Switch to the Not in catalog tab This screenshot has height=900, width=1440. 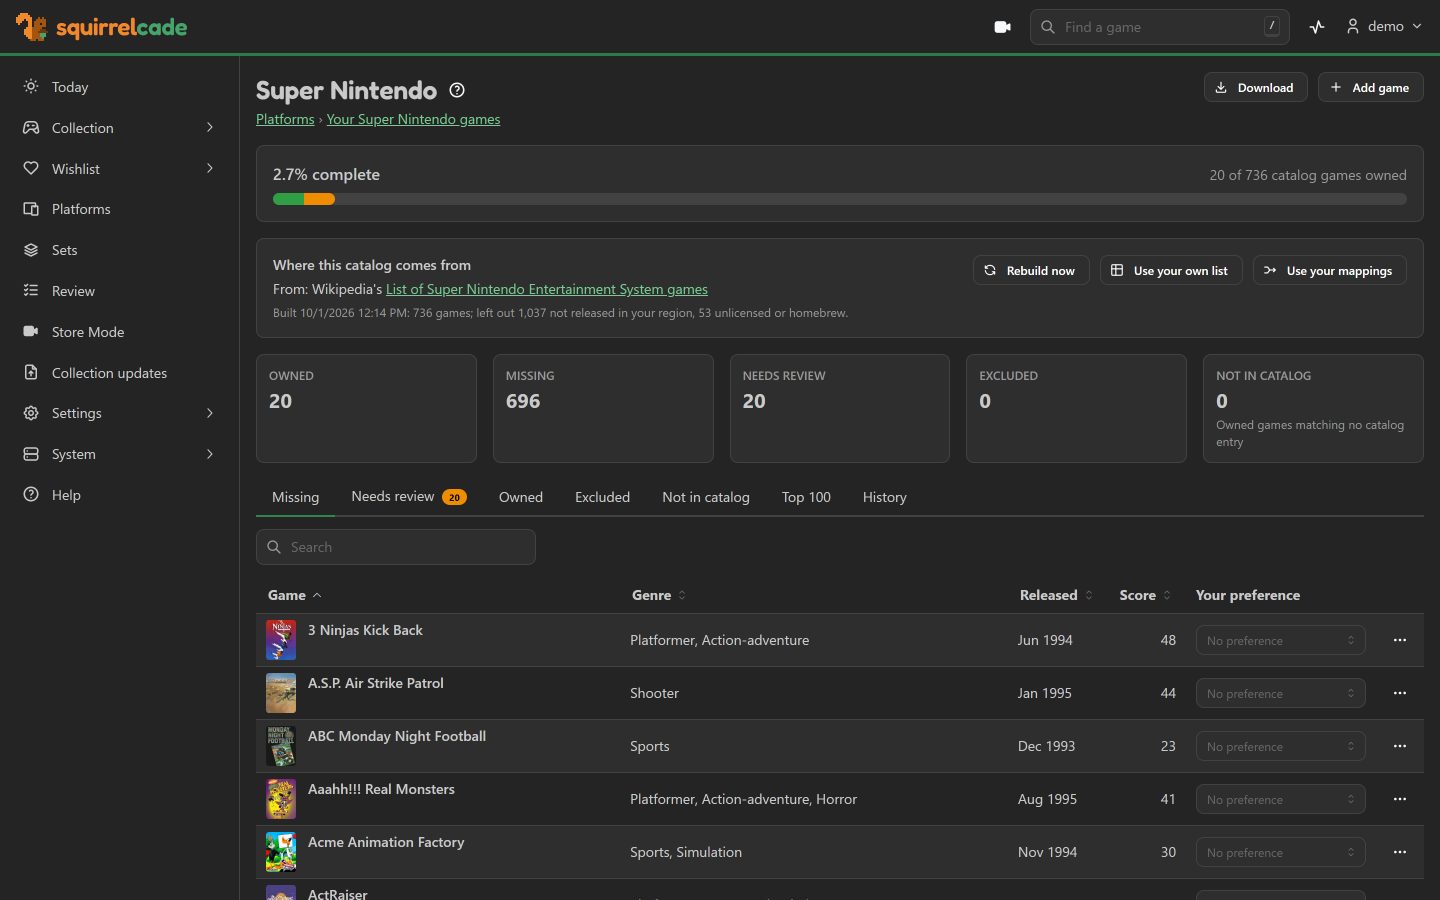(x=706, y=497)
